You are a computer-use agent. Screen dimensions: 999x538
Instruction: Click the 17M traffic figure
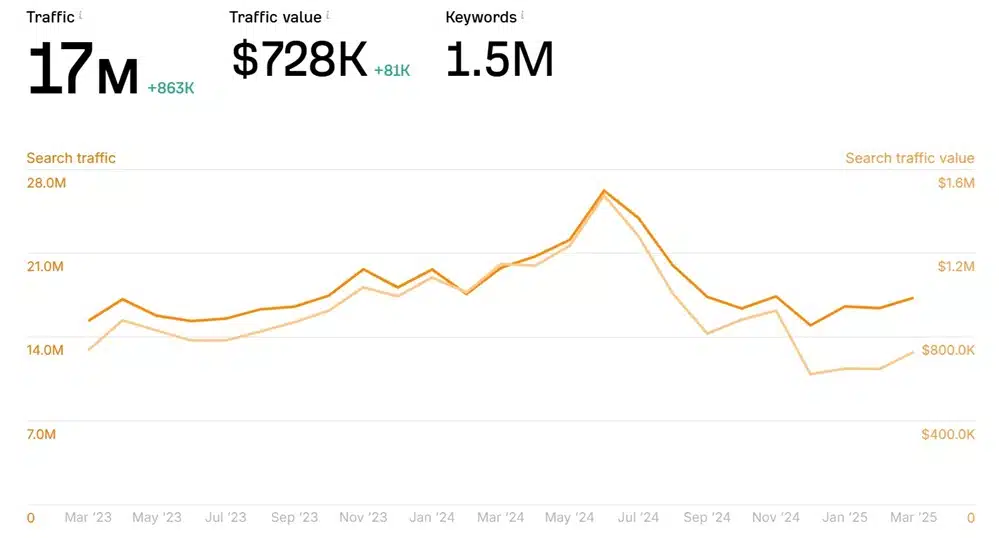pos(82,70)
